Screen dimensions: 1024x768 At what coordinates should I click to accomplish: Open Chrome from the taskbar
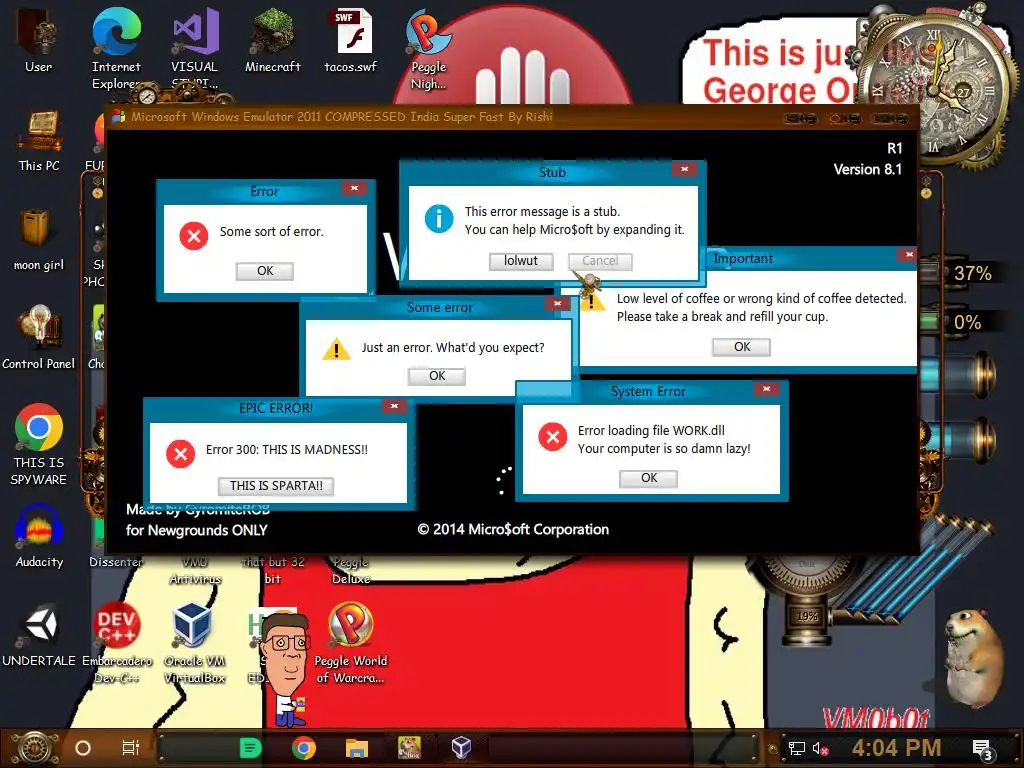[304, 748]
